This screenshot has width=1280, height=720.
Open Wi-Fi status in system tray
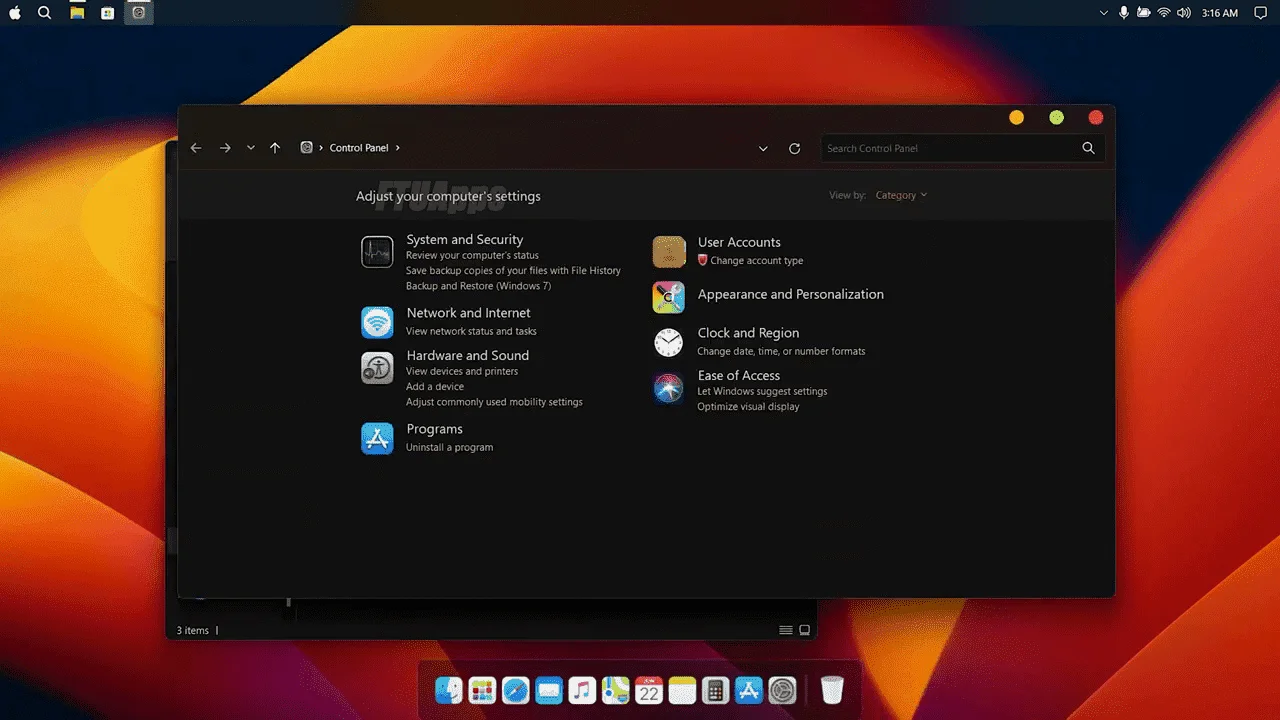[x=1164, y=13]
